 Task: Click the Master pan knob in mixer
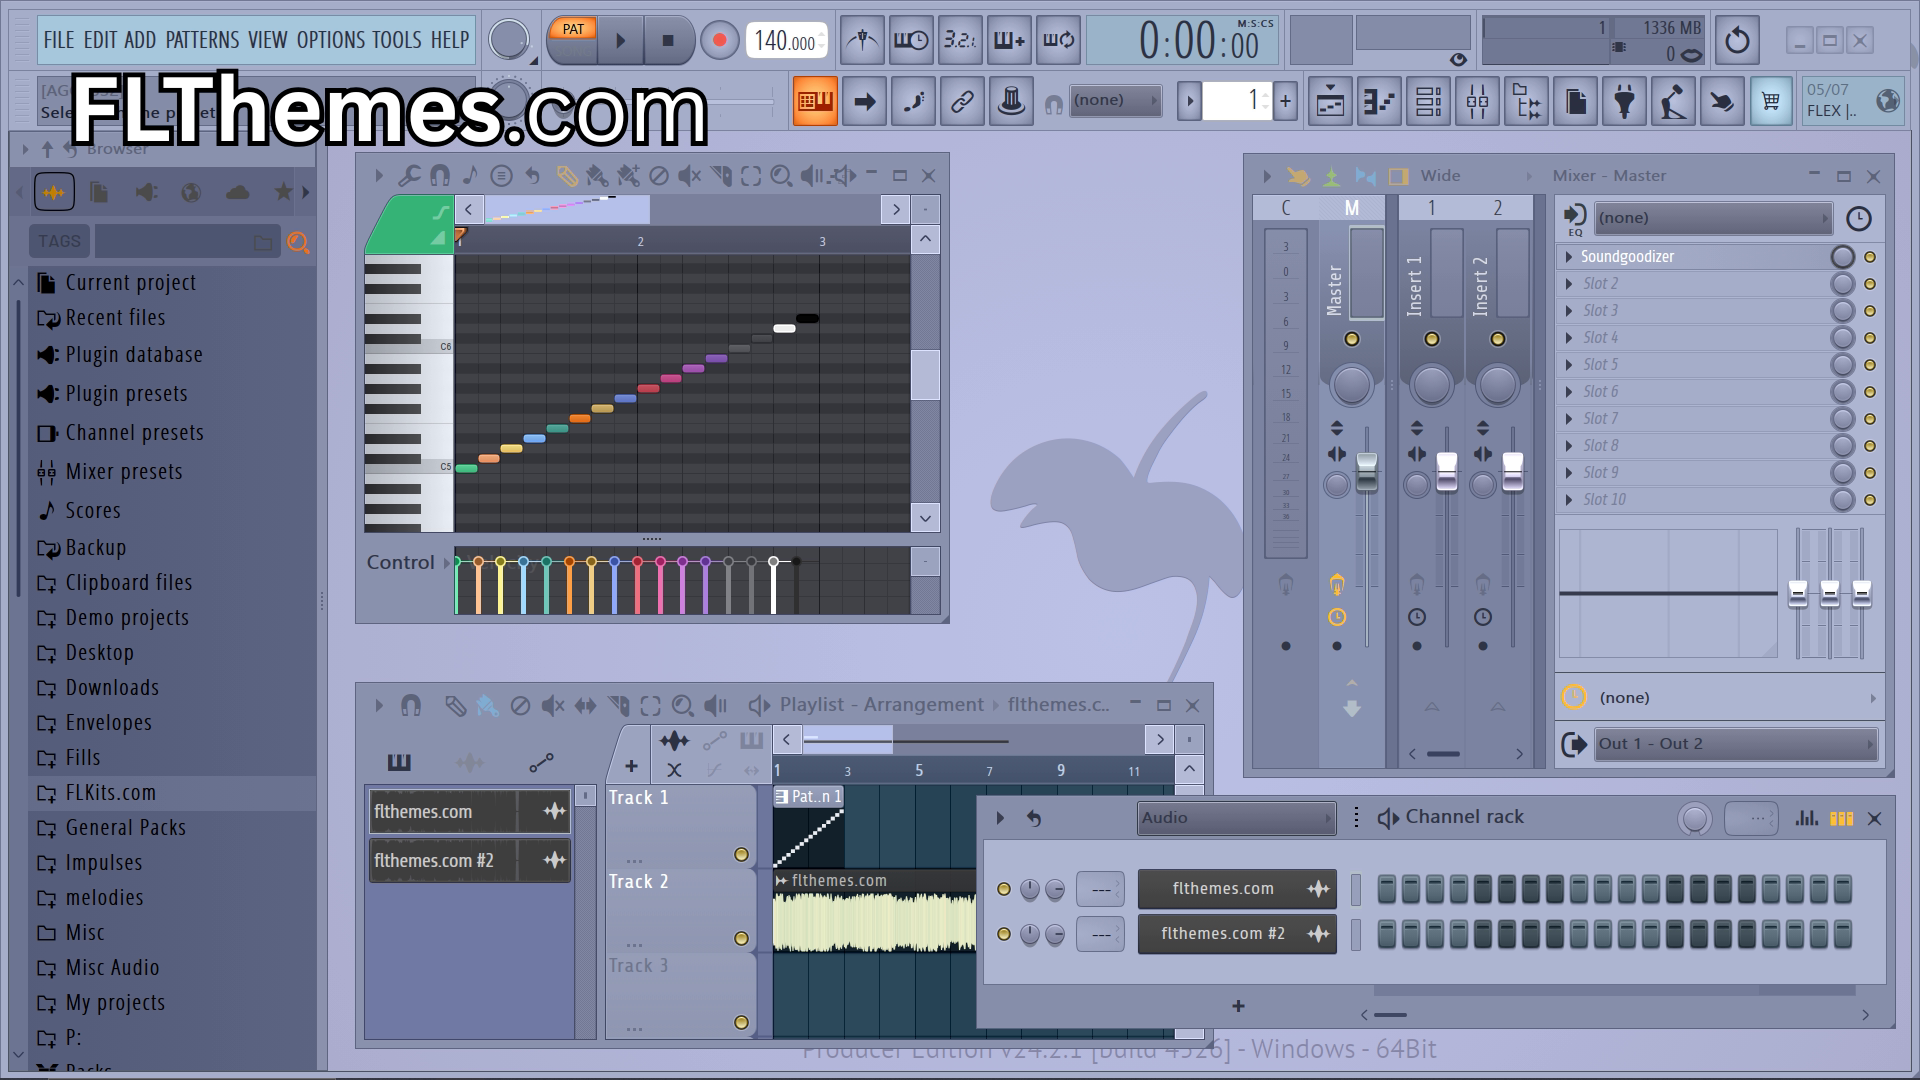click(1351, 385)
